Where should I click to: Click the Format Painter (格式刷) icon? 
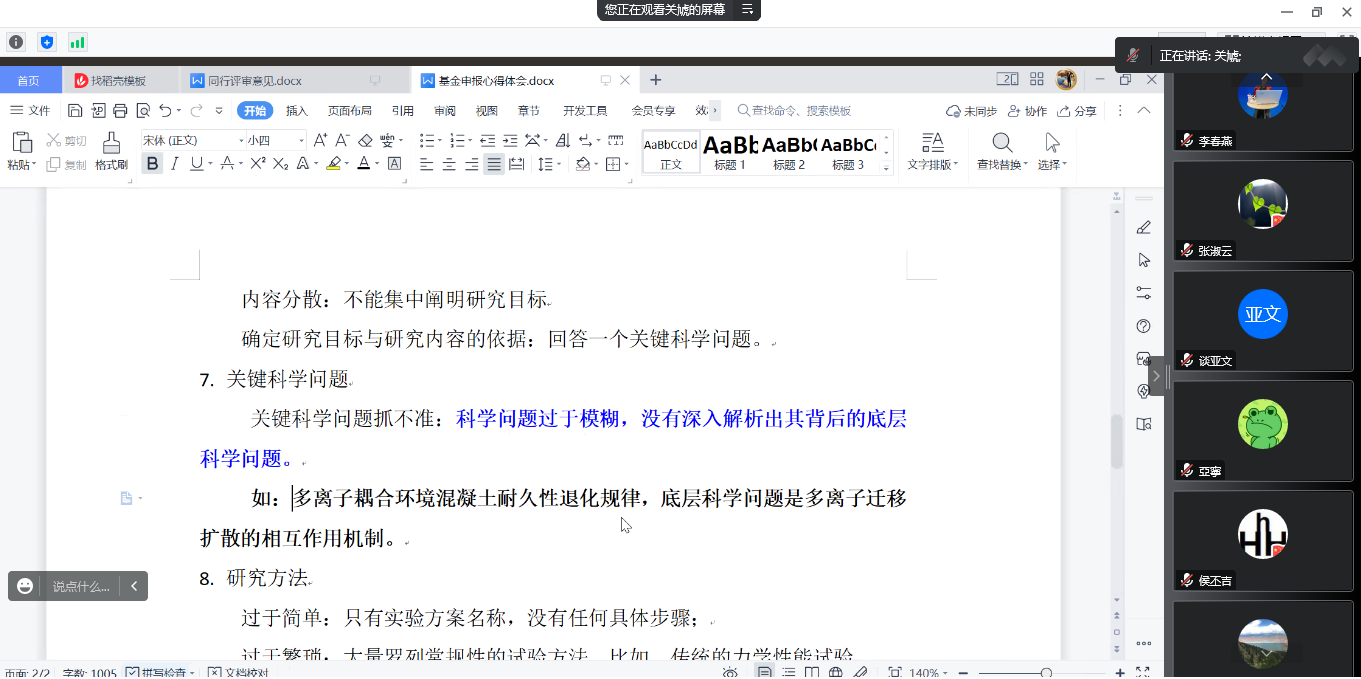point(111,150)
